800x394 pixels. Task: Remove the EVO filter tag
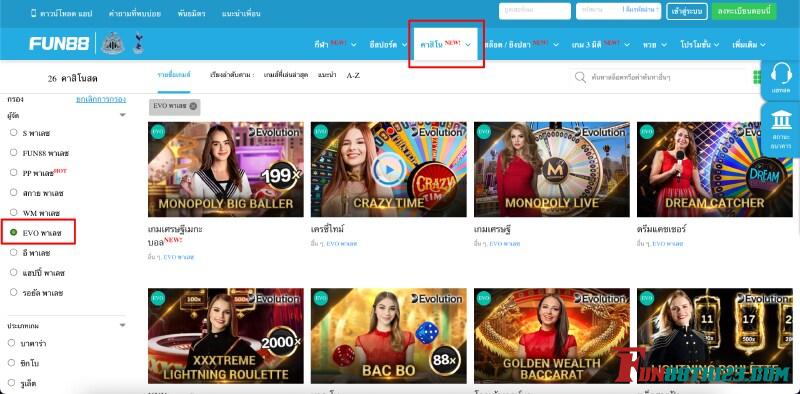click(193, 106)
